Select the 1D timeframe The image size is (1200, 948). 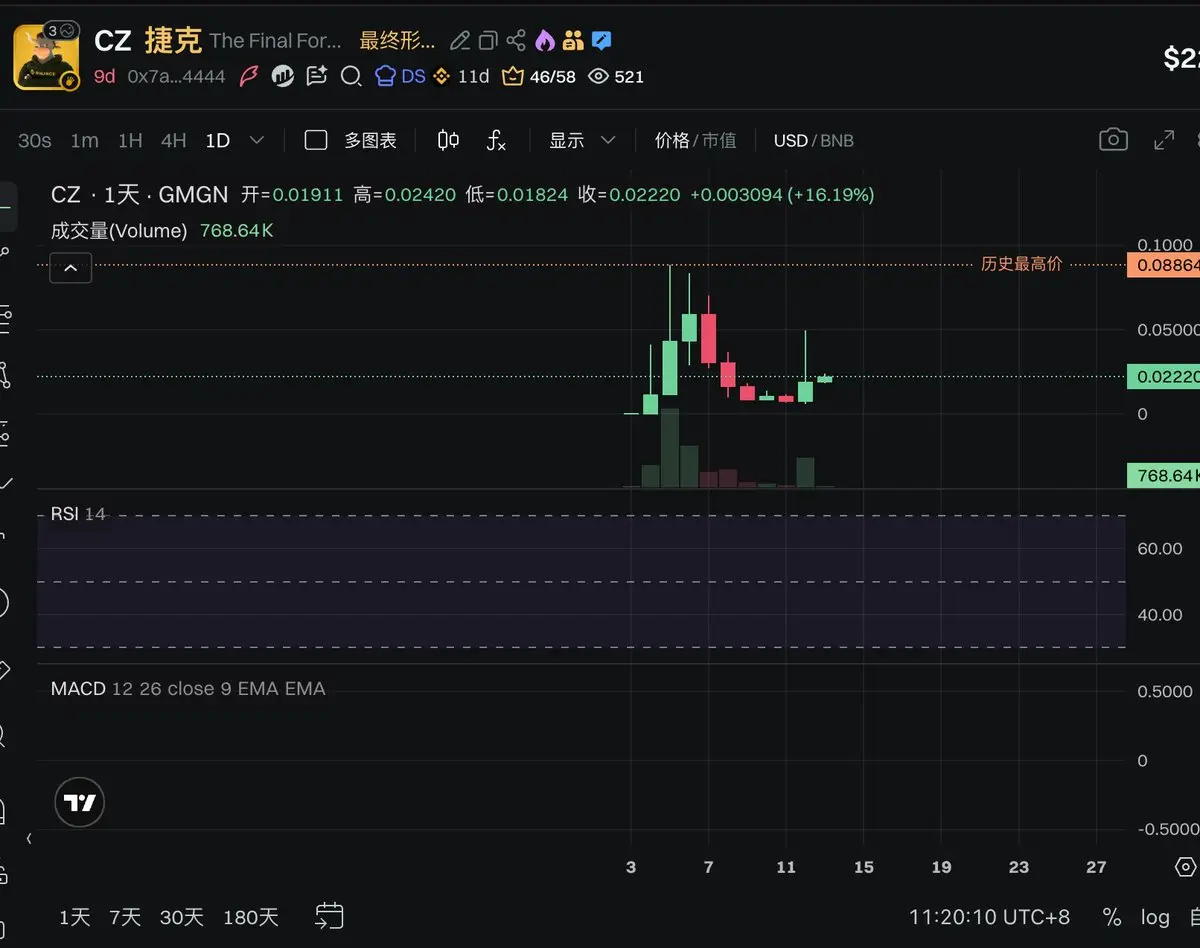pyautogui.click(x=218, y=141)
